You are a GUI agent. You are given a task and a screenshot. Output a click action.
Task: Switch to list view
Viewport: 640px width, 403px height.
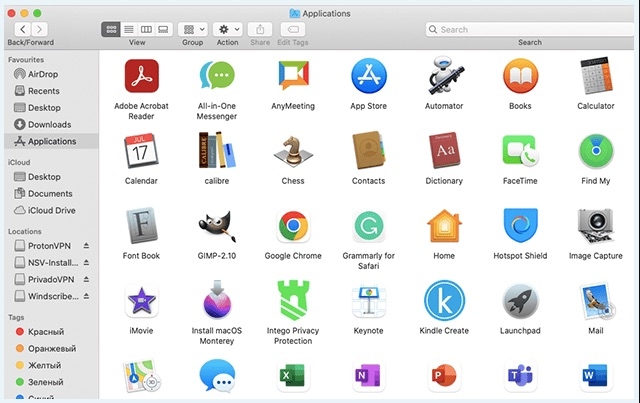129,29
